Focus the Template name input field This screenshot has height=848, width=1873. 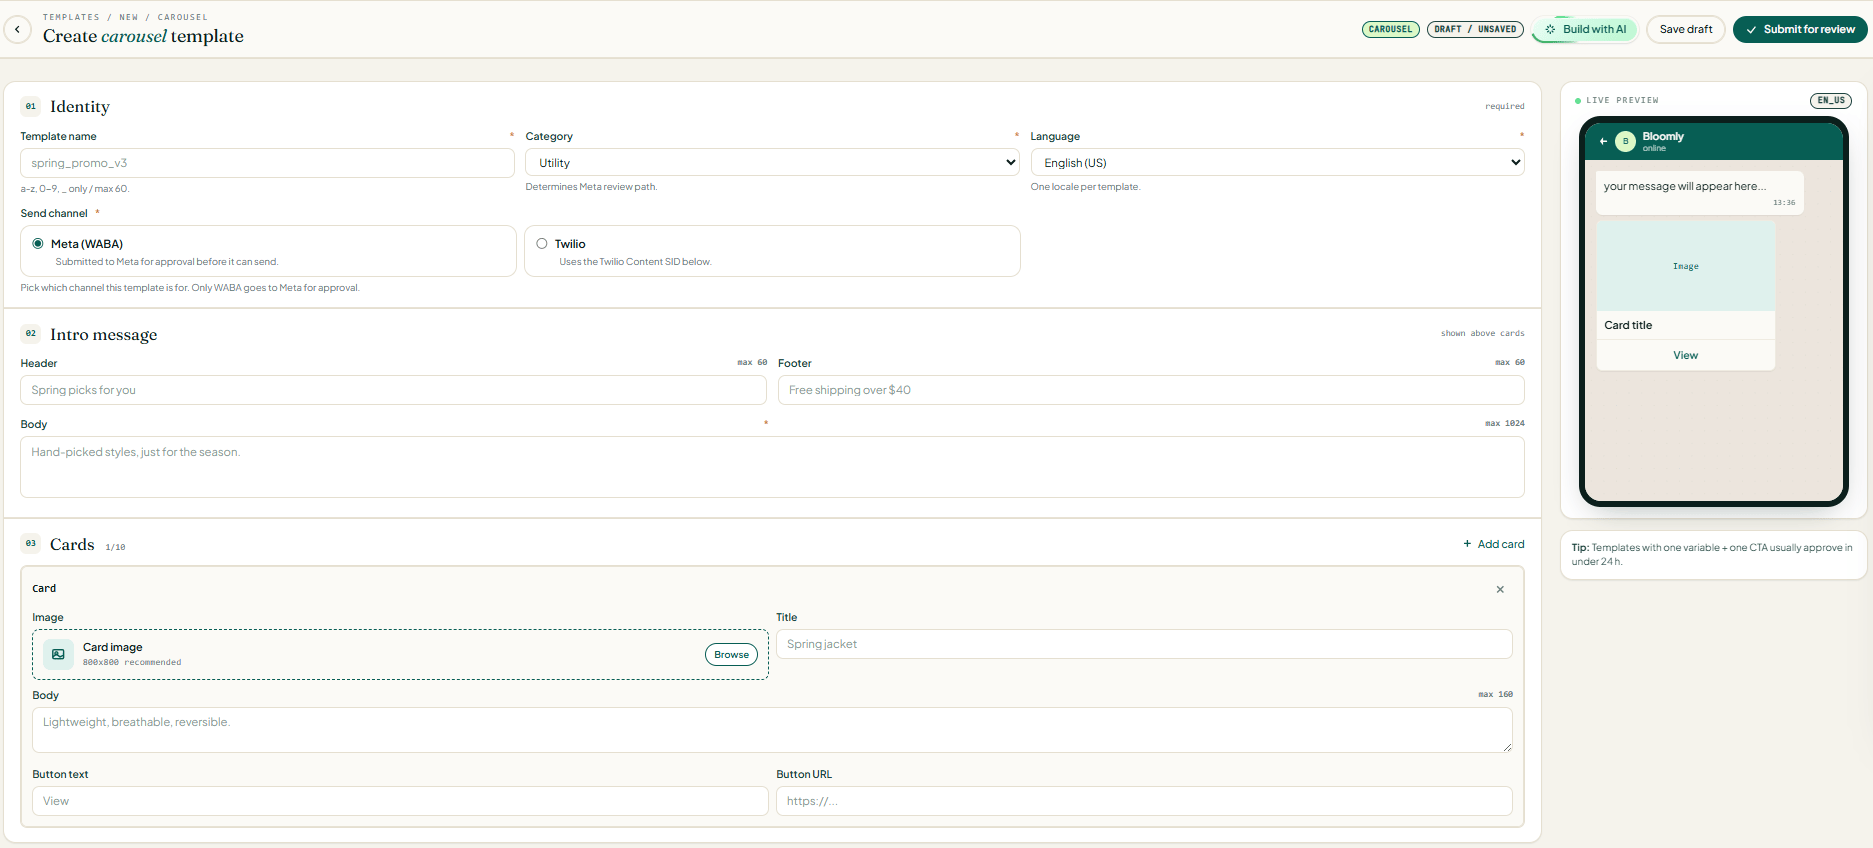[267, 163]
